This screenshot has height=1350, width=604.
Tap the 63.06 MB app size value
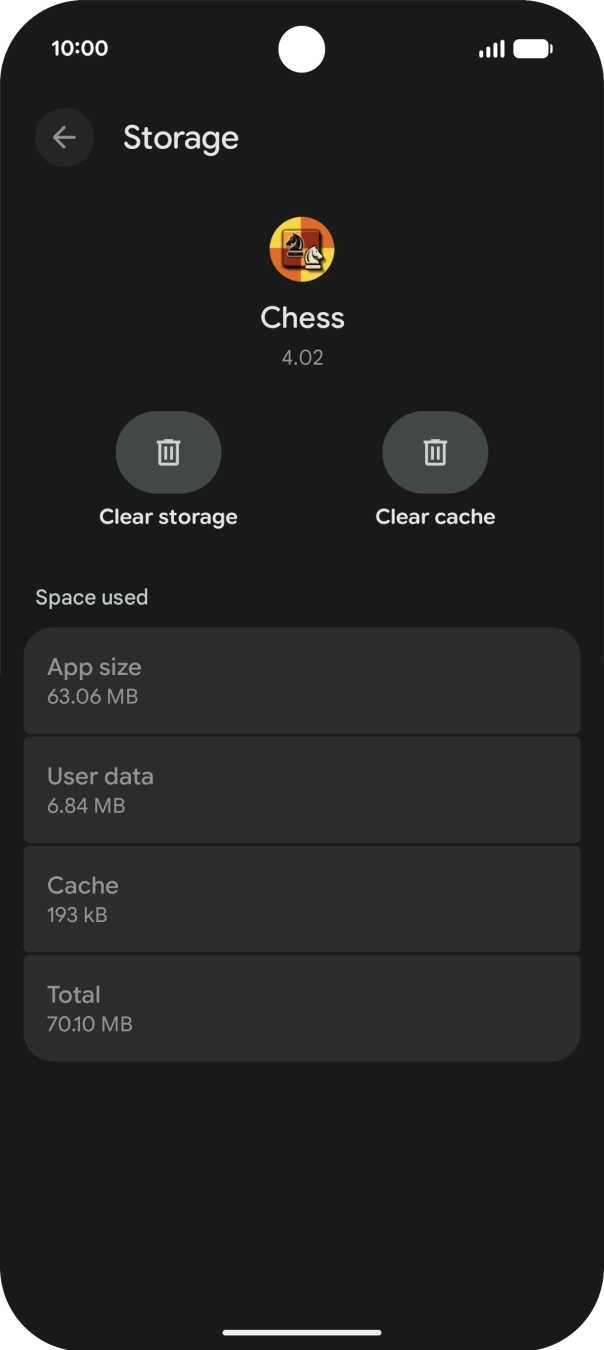tap(93, 695)
